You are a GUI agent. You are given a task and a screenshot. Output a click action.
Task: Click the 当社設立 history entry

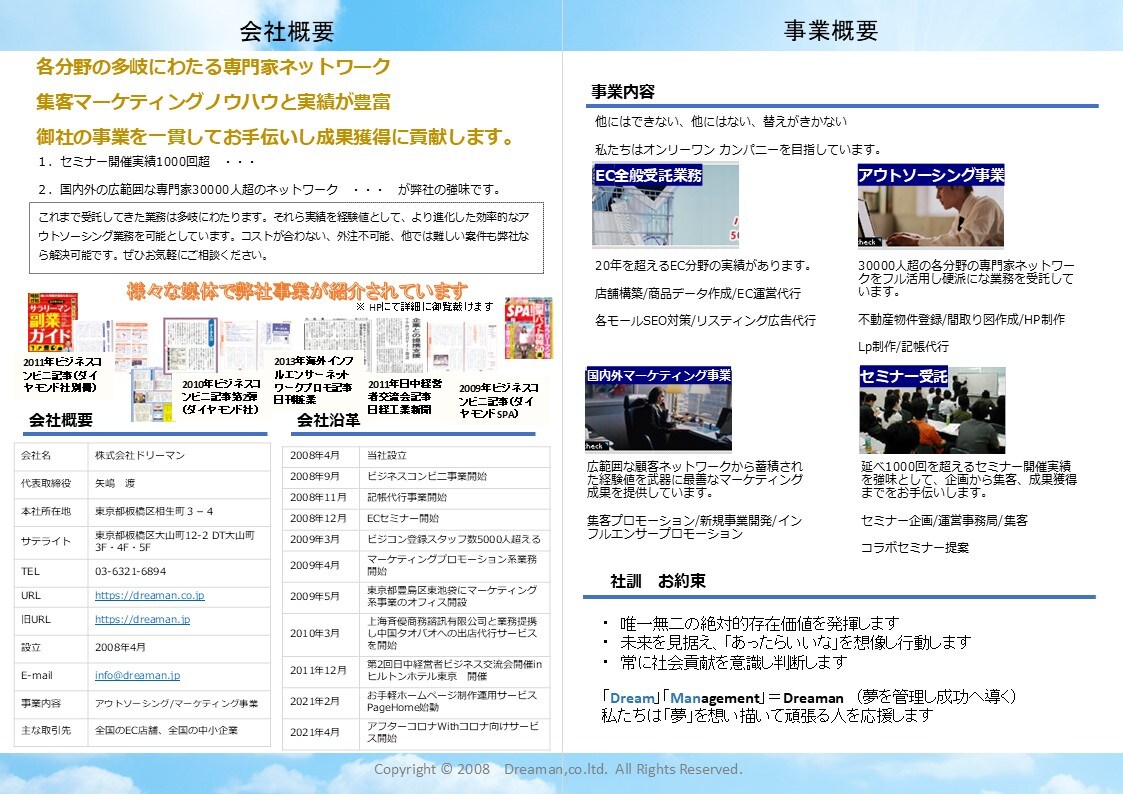pos(387,455)
